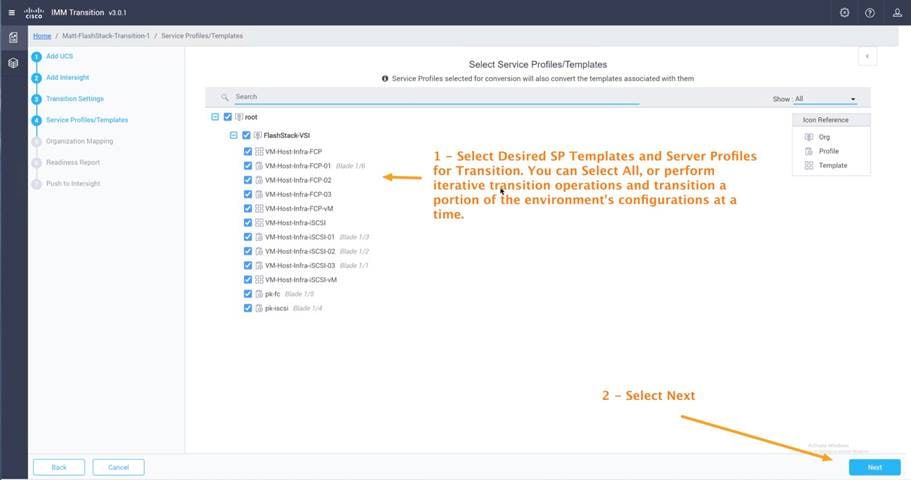Image resolution: width=911 pixels, height=480 pixels.
Task: Uncheck the VM-Host-Infra-iSCSI-02 checkbox
Action: pyautogui.click(x=248, y=251)
